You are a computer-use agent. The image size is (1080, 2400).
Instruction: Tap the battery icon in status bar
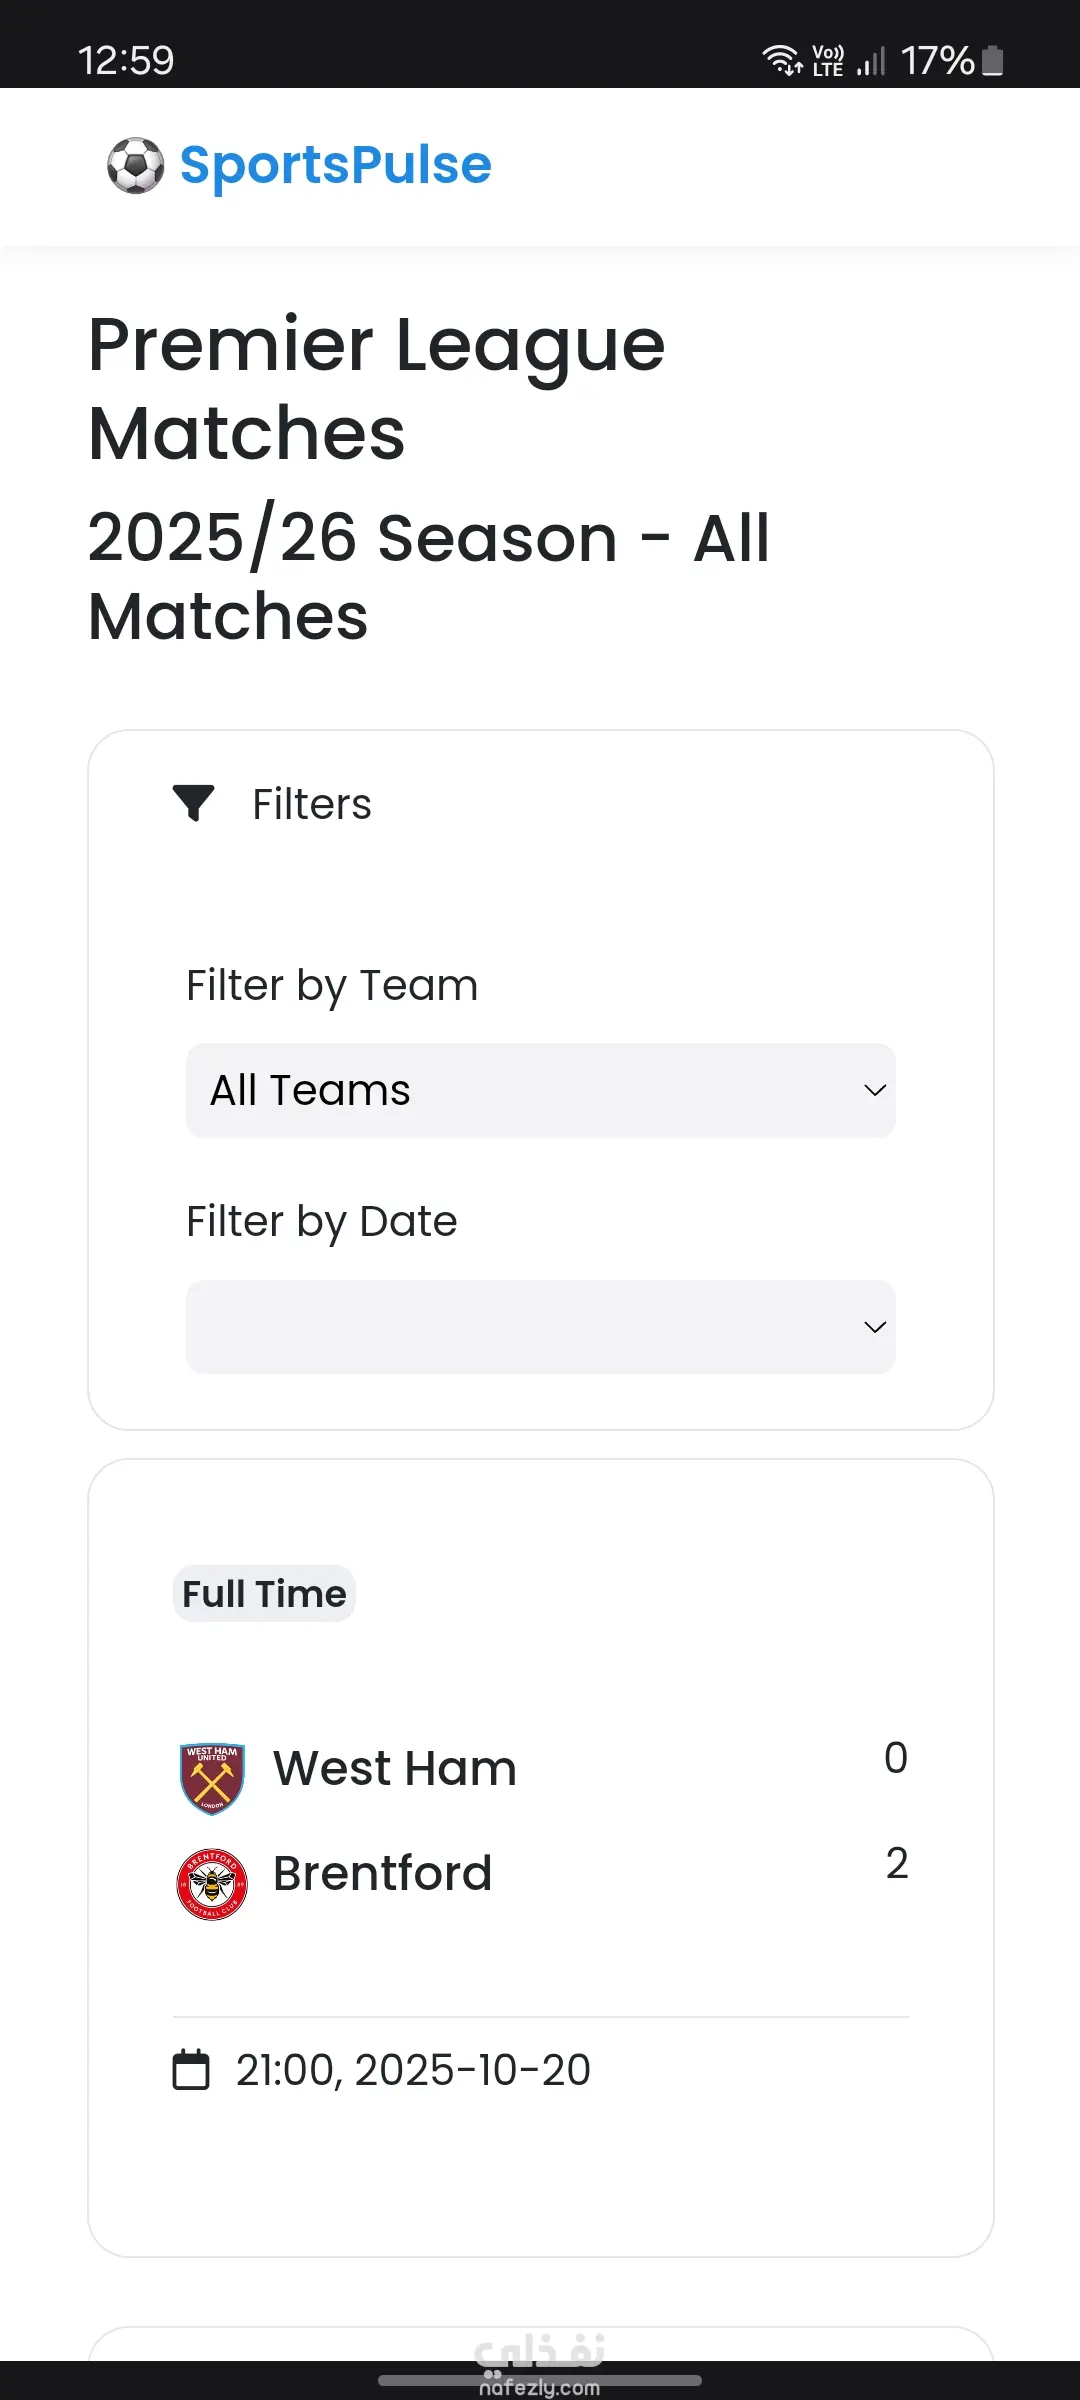pos(992,60)
